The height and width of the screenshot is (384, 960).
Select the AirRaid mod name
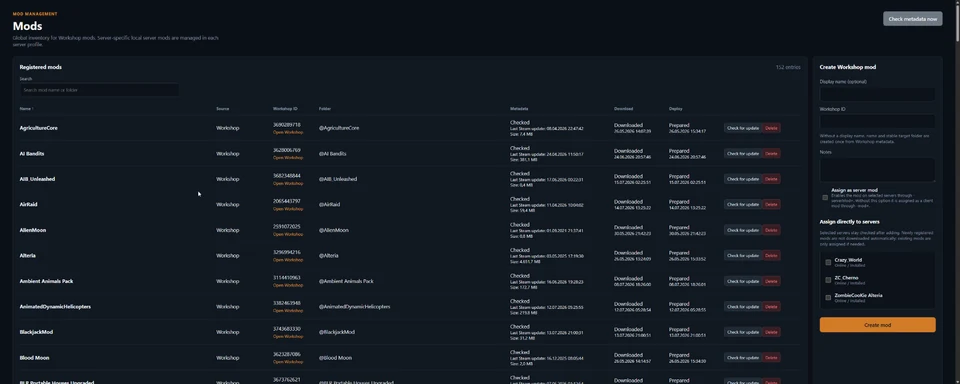click(x=28, y=205)
